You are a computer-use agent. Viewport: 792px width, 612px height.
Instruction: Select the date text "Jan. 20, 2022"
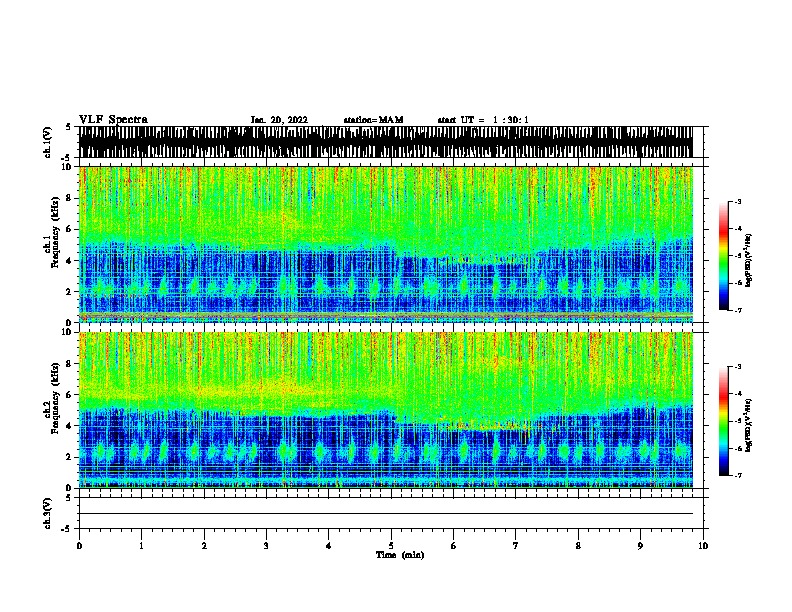point(279,120)
